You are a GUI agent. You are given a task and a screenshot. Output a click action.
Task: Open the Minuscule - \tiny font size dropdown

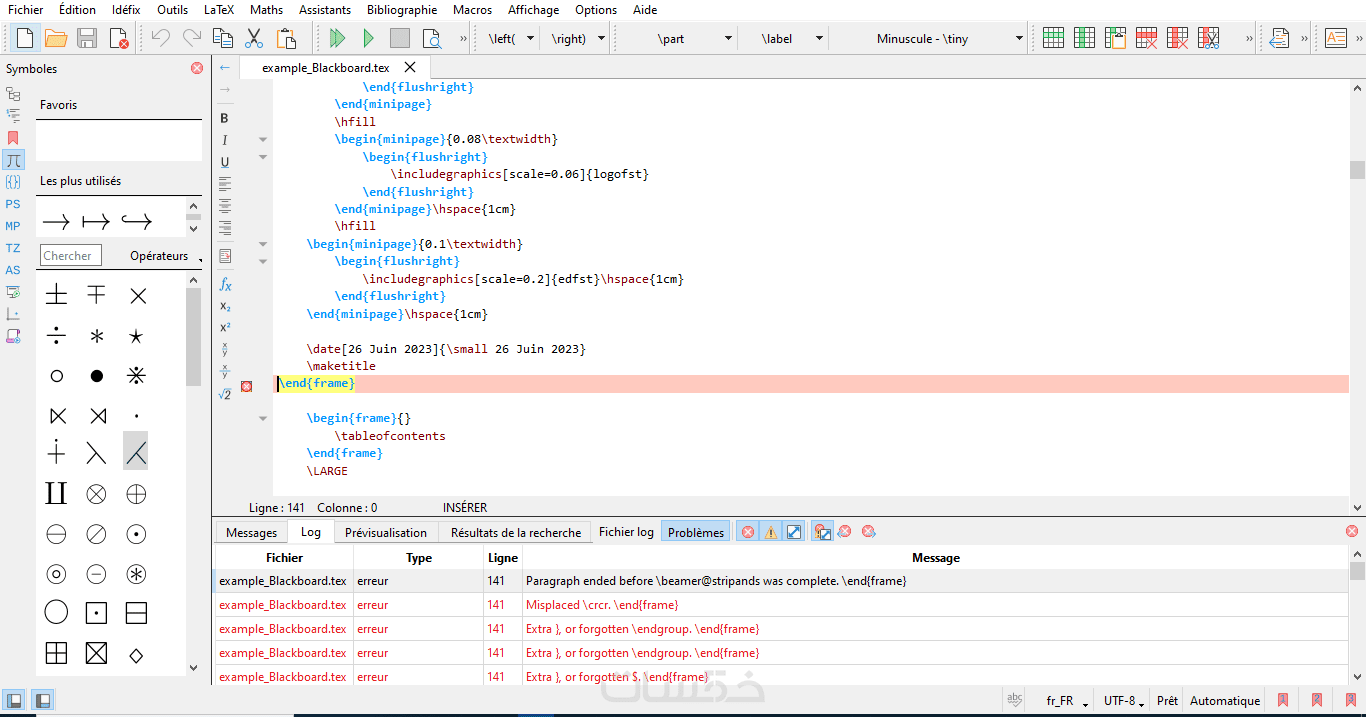pyautogui.click(x=1019, y=39)
